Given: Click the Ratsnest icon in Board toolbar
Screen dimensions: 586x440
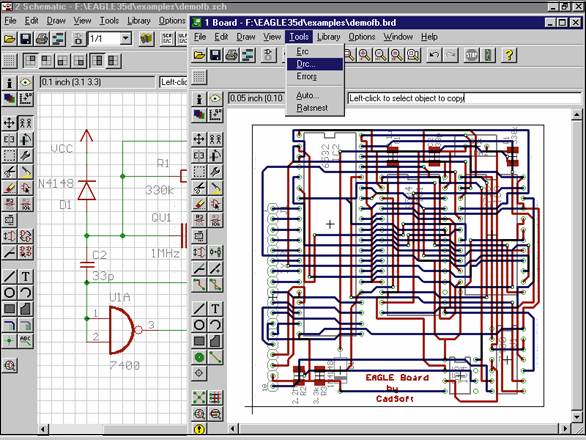Looking at the screenshot, I should (x=199, y=397).
